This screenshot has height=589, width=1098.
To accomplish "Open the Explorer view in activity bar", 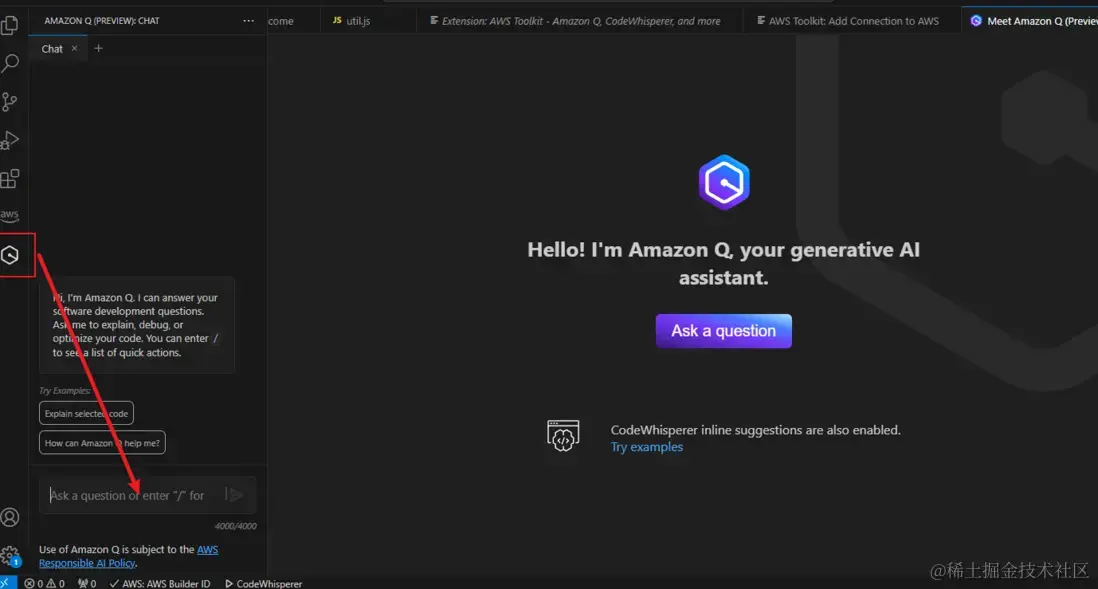I will (x=10, y=25).
